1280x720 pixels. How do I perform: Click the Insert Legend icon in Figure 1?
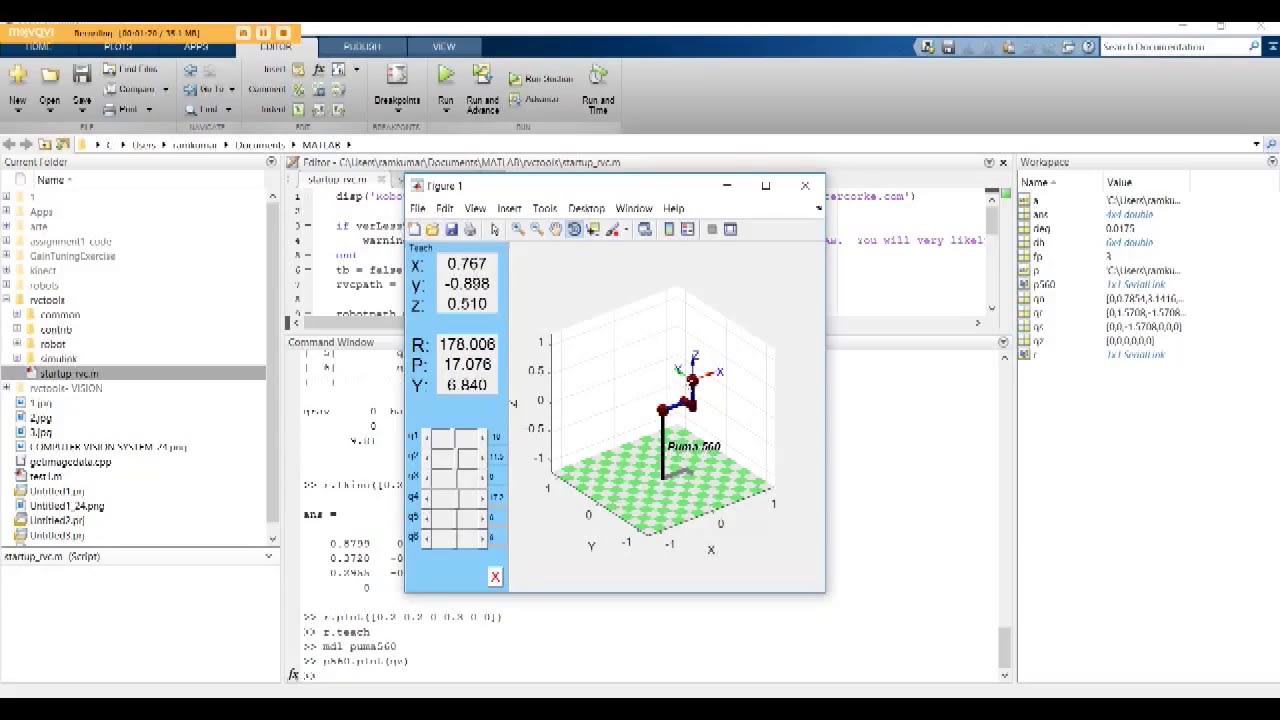tap(688, 229)
